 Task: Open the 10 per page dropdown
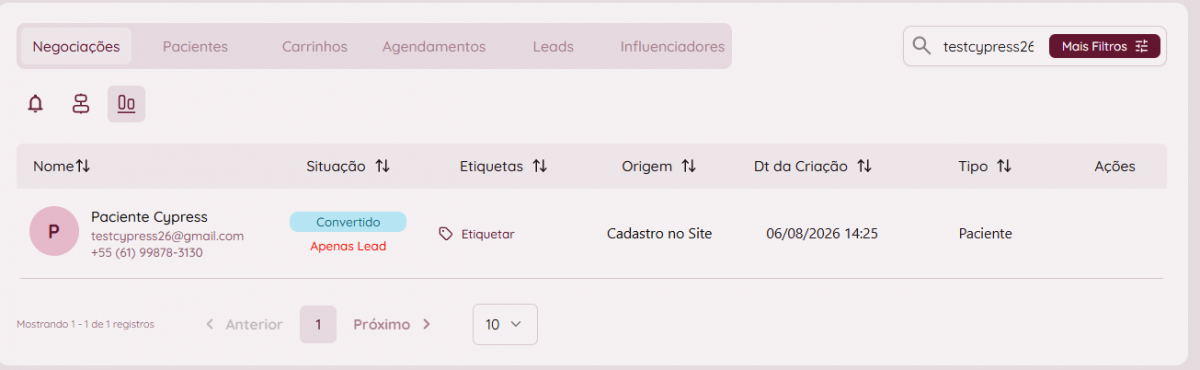[505, 324]
